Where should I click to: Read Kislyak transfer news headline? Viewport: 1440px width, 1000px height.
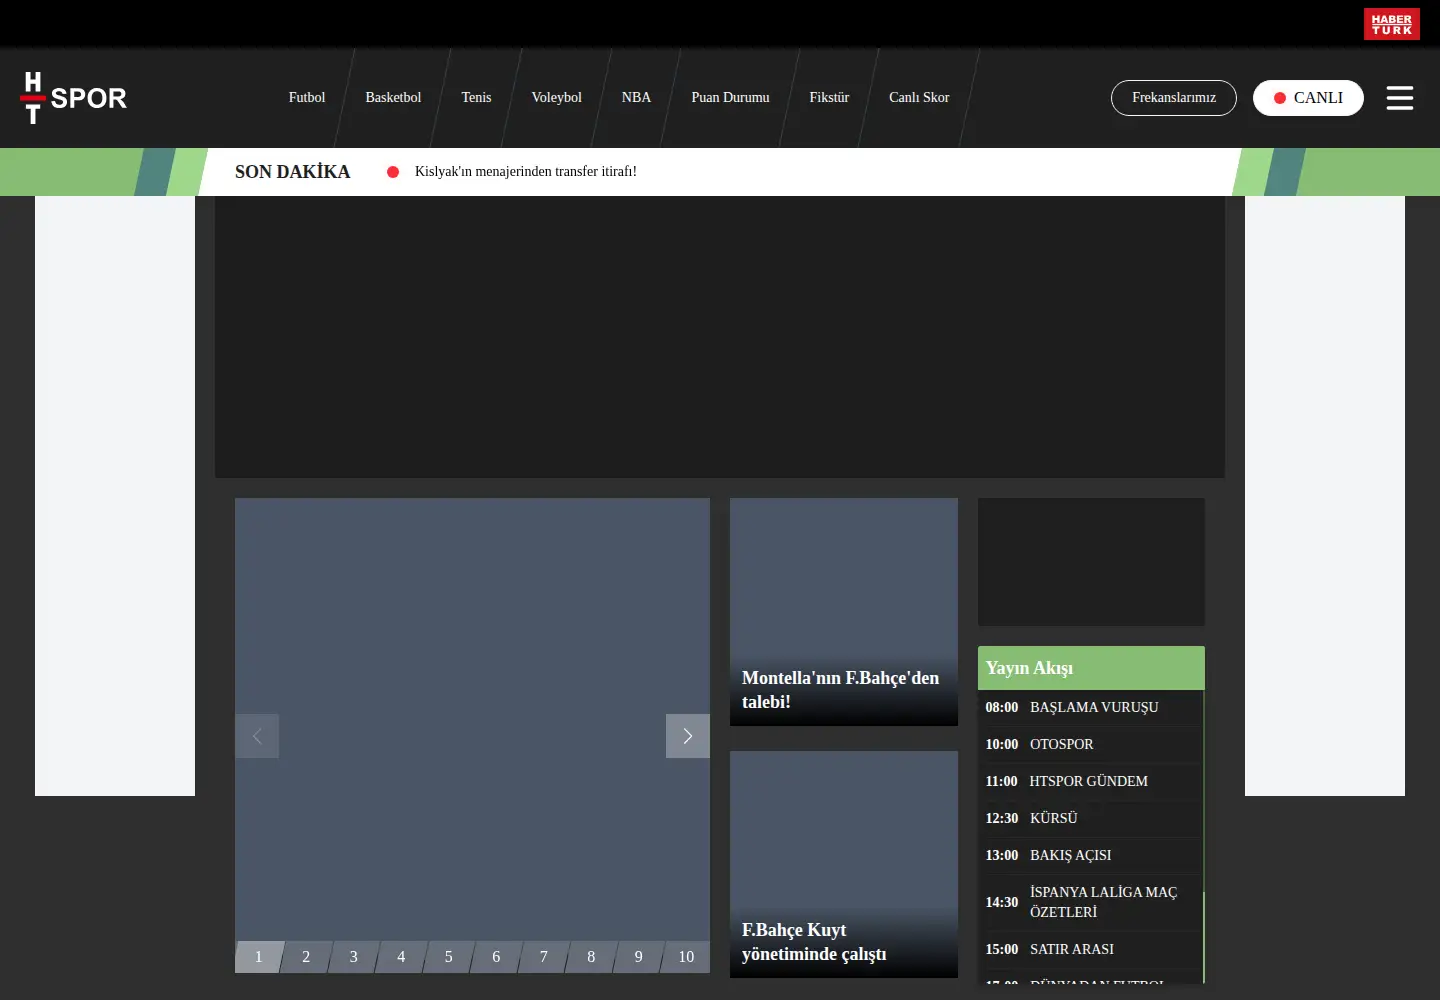coord(526,172)
